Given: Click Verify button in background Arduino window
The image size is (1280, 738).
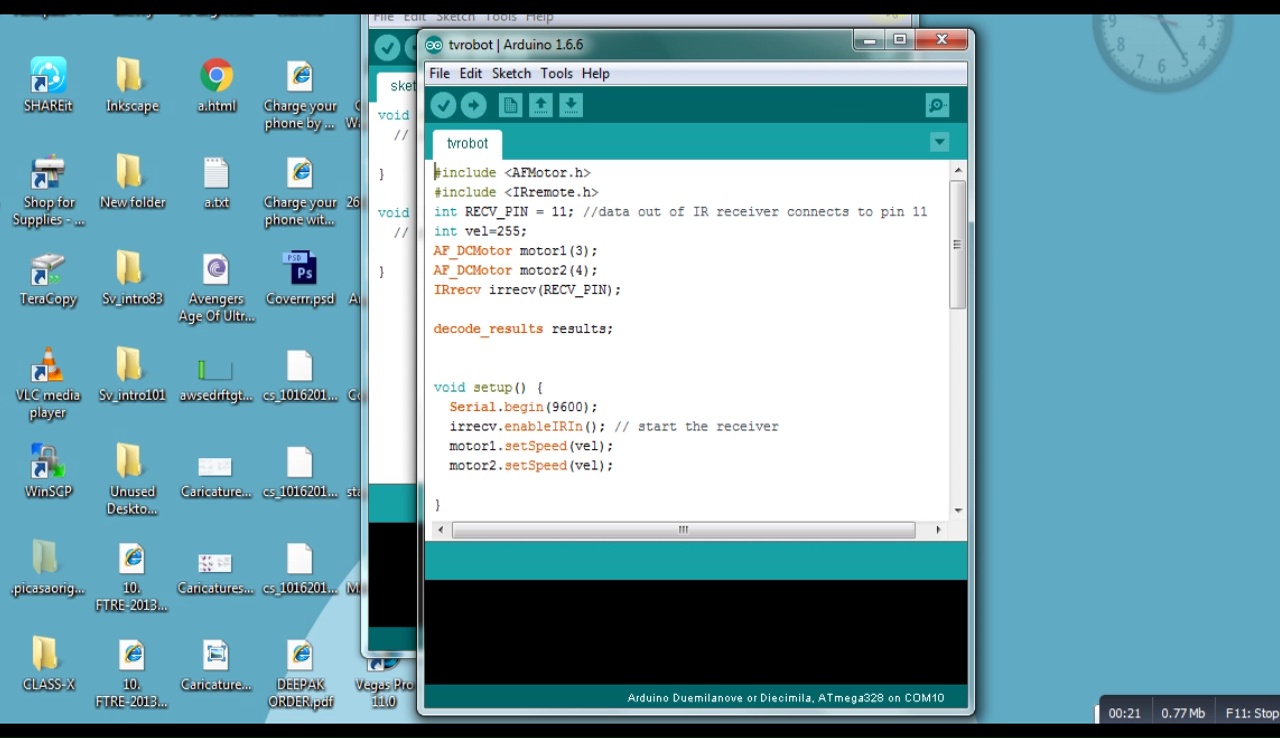Looking at the screenshot, I should [387, 47].
